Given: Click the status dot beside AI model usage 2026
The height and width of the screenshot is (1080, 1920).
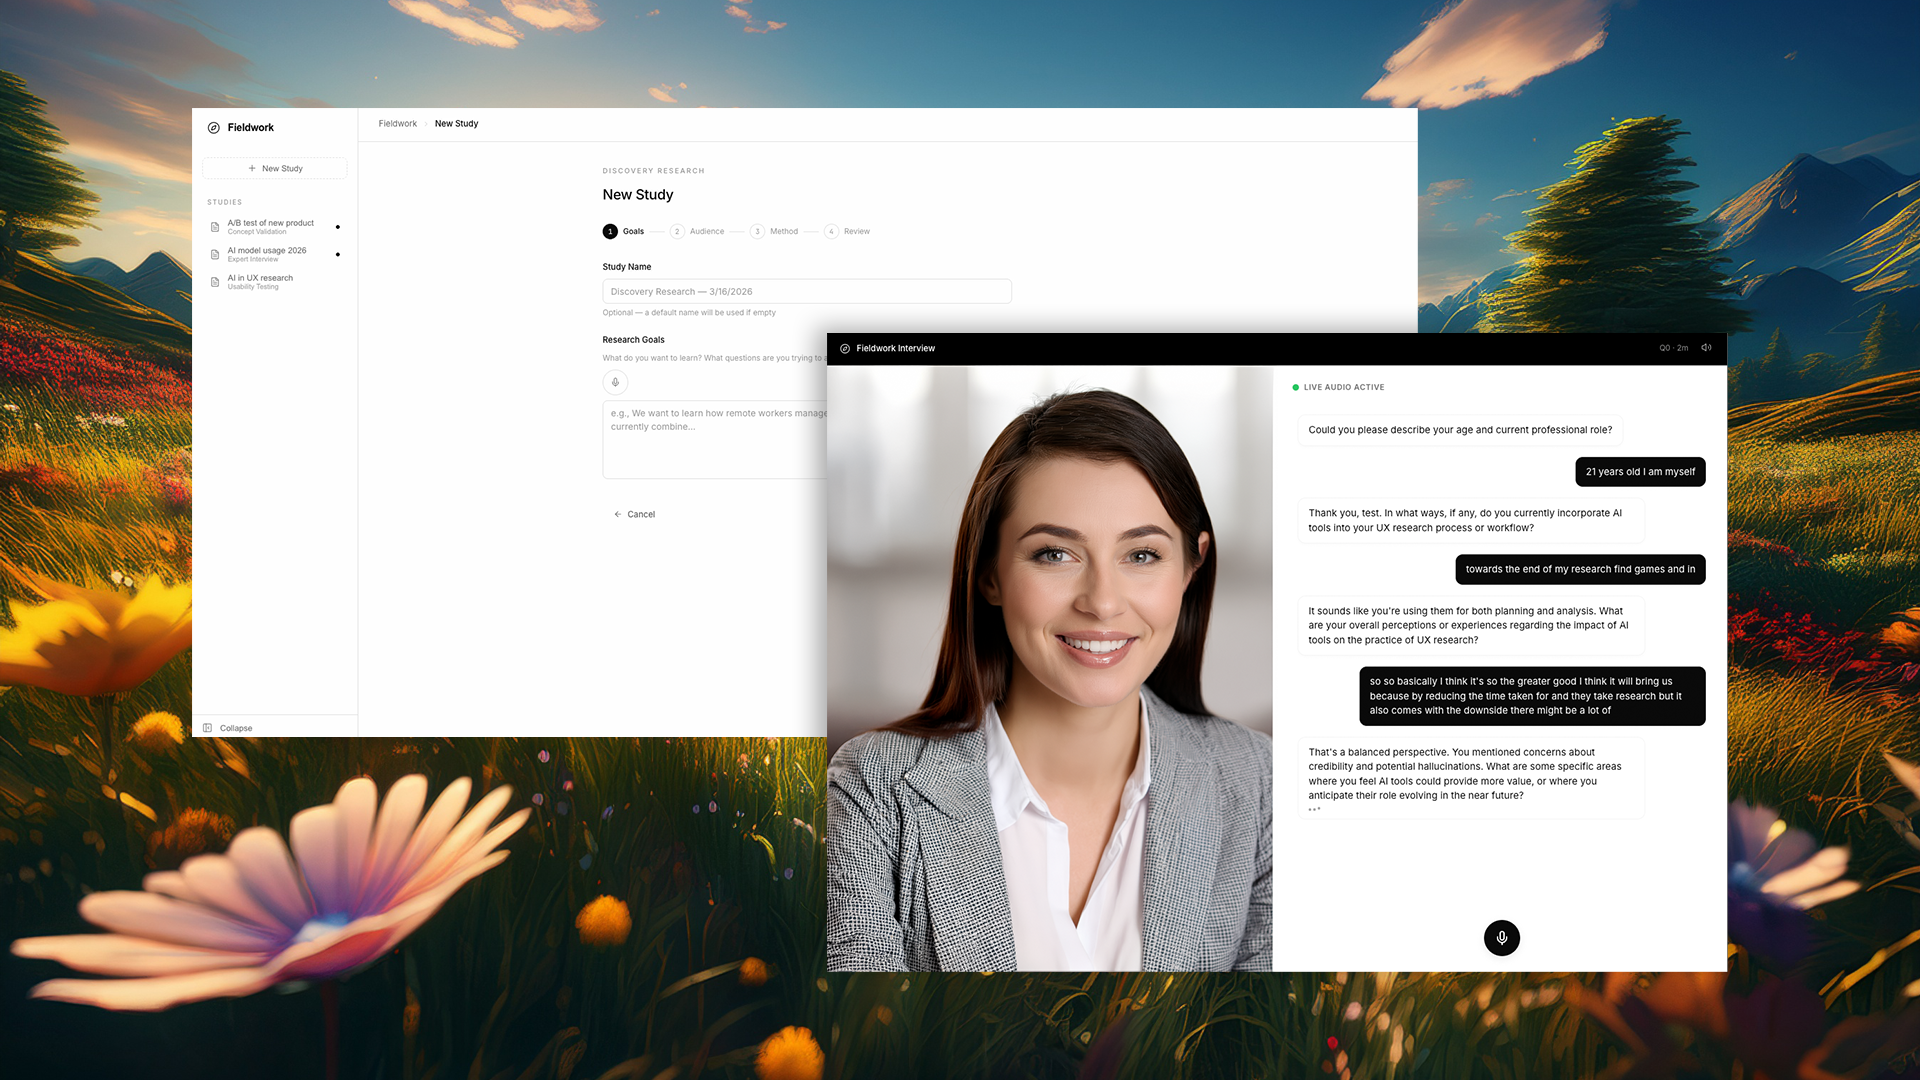Looking at the screenshot, I should point(338,254).
